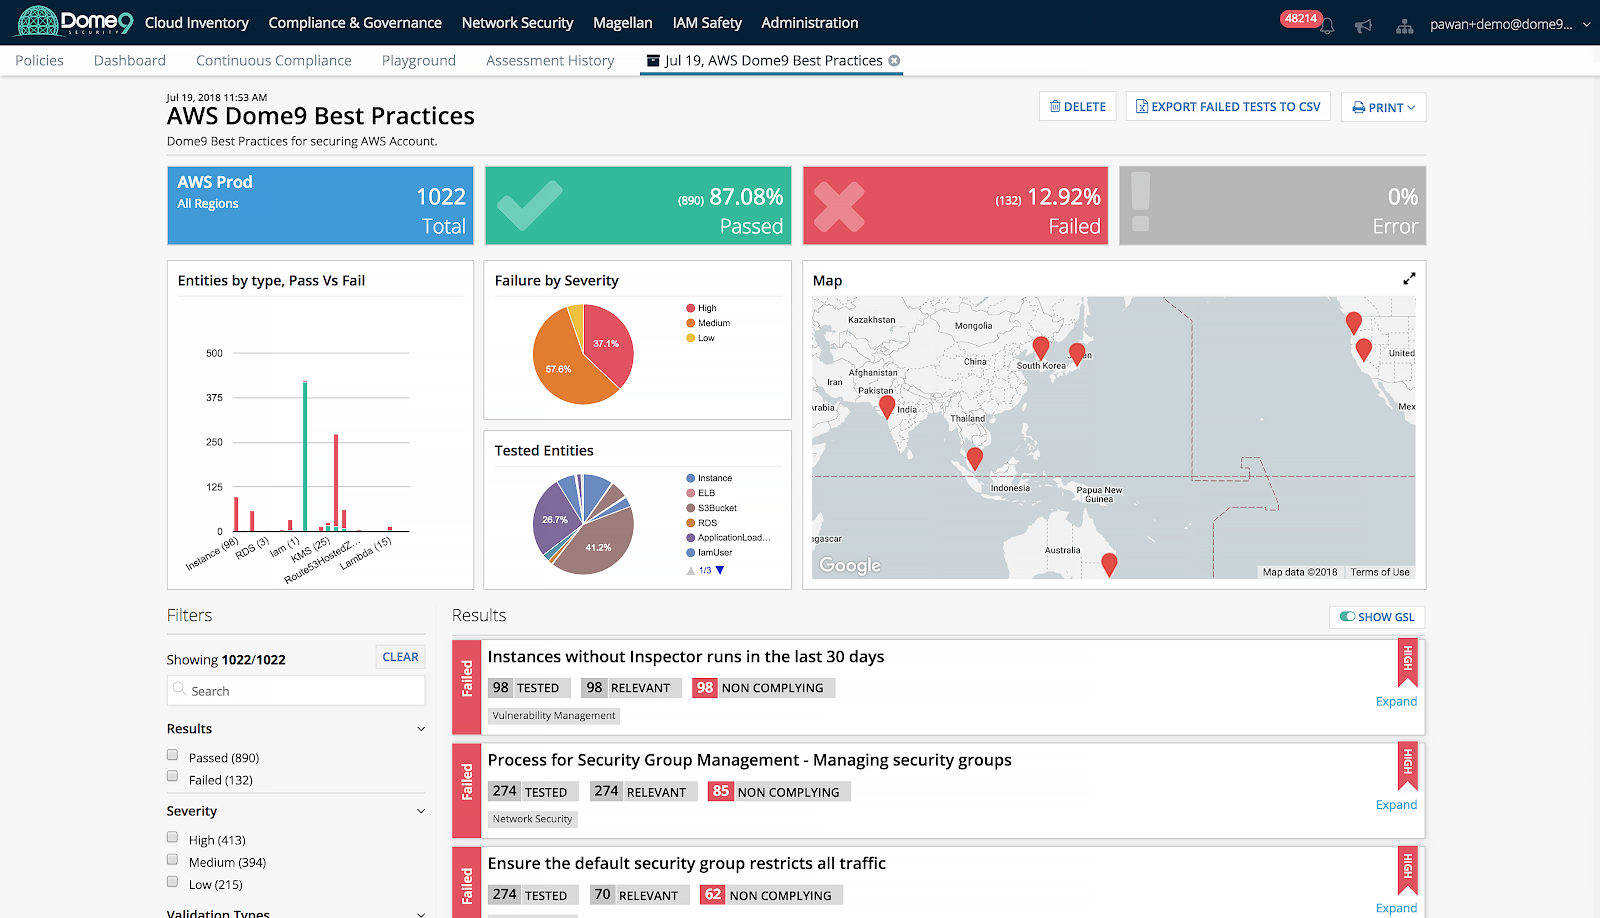The height and width of the screenshot is (918, 1600).
Task: Click the Japan map pin
Action: click(1077, 354)
